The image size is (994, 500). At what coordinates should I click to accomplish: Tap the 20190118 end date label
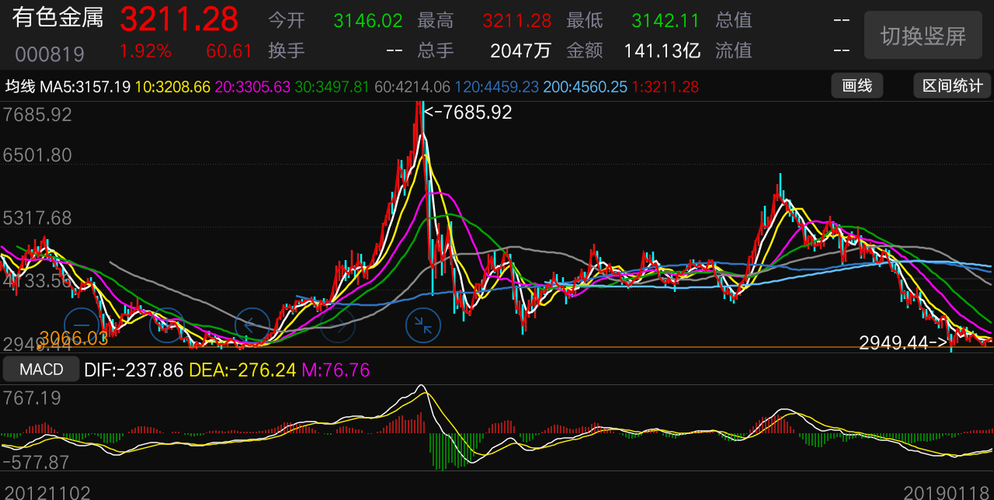pyautogui.click(x=948, y=492)
